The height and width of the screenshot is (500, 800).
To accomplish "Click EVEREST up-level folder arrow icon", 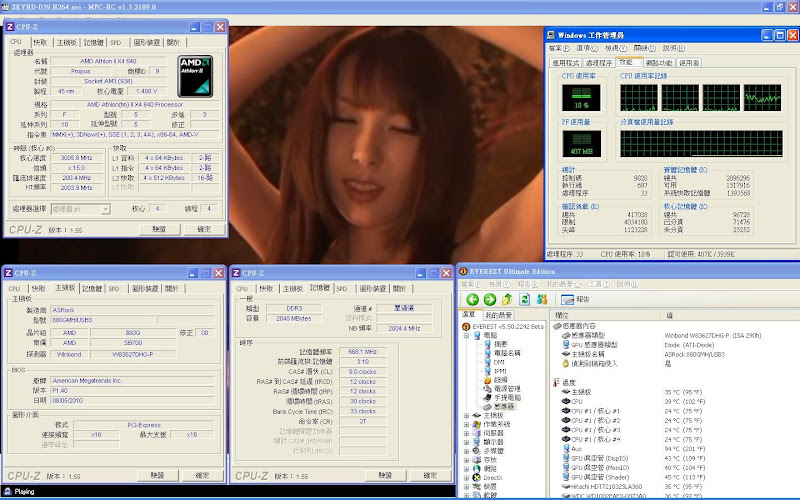I will click(507, 299).
